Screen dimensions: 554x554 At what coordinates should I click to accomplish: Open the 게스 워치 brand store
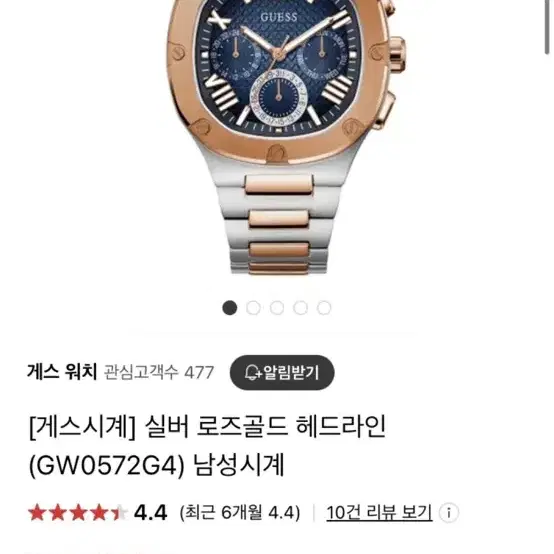[62, 372]
